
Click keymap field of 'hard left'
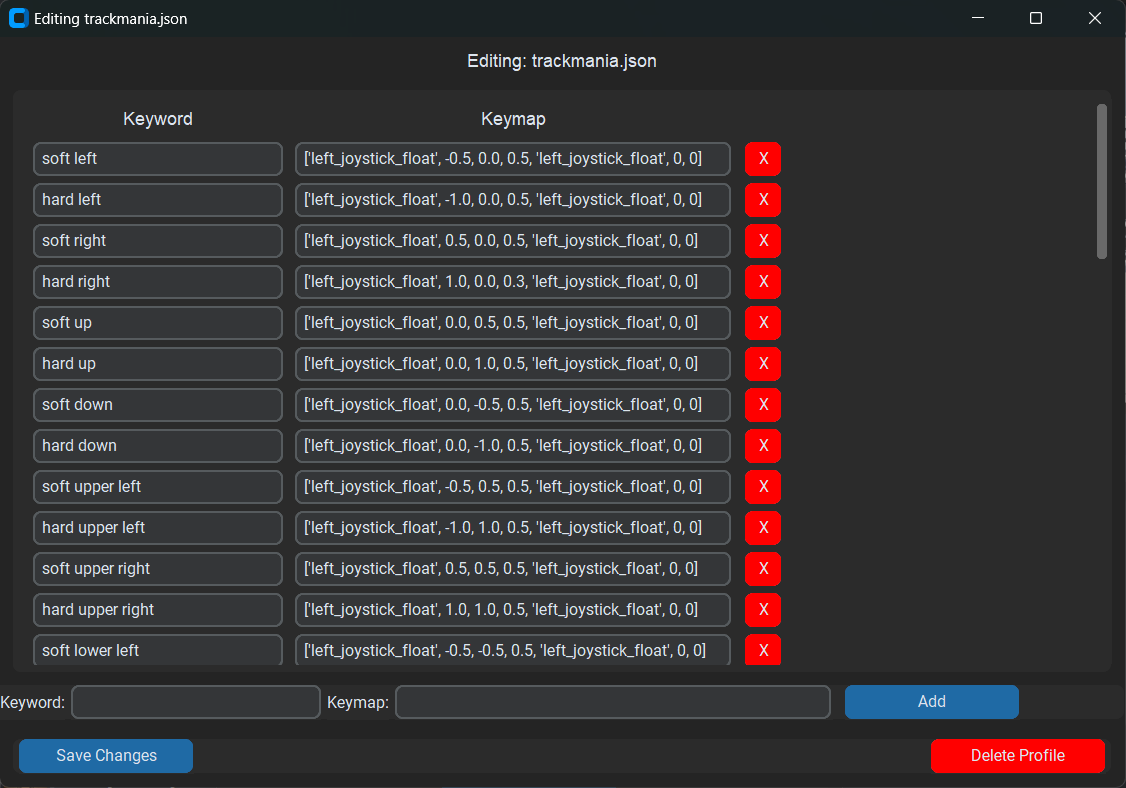click(x=513, y=200)
